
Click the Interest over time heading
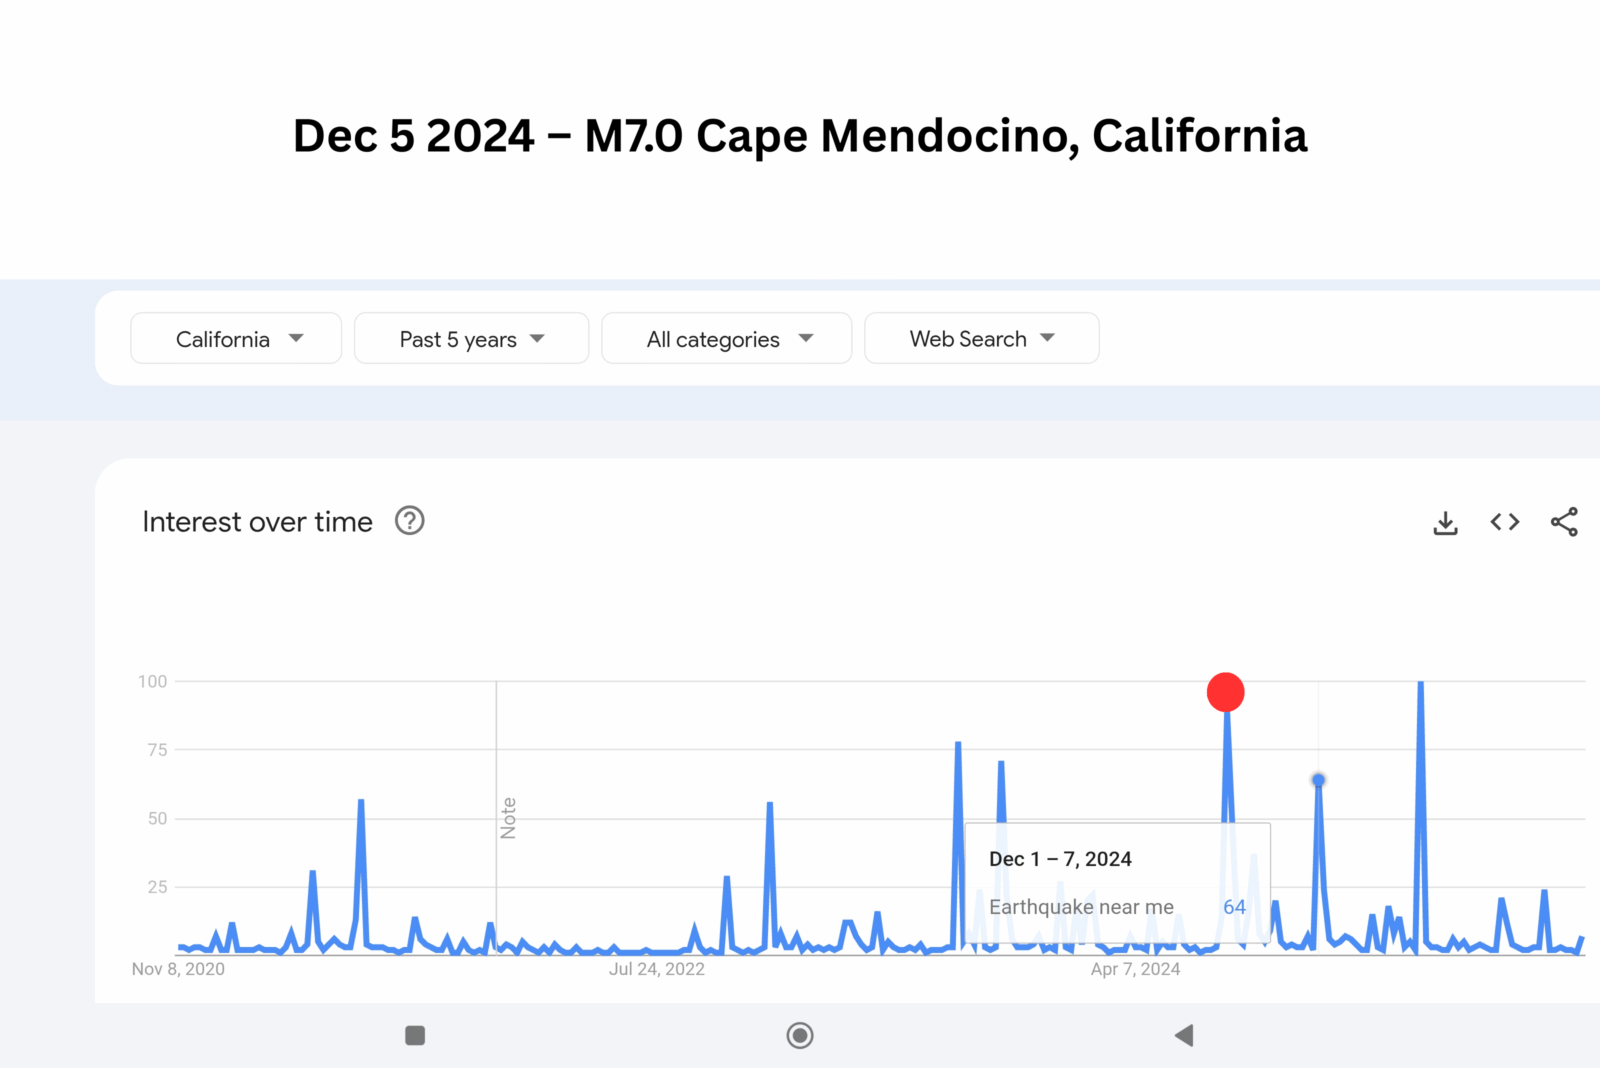click(x=257, y=522)
